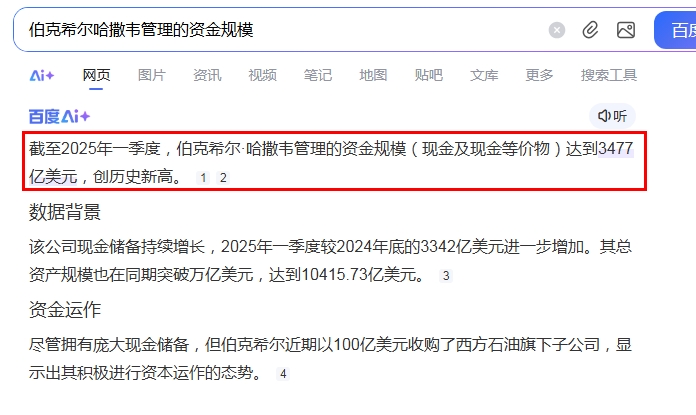The image size is (696, 415).
Task: Open citation reference 3
Action: (446, 276)
